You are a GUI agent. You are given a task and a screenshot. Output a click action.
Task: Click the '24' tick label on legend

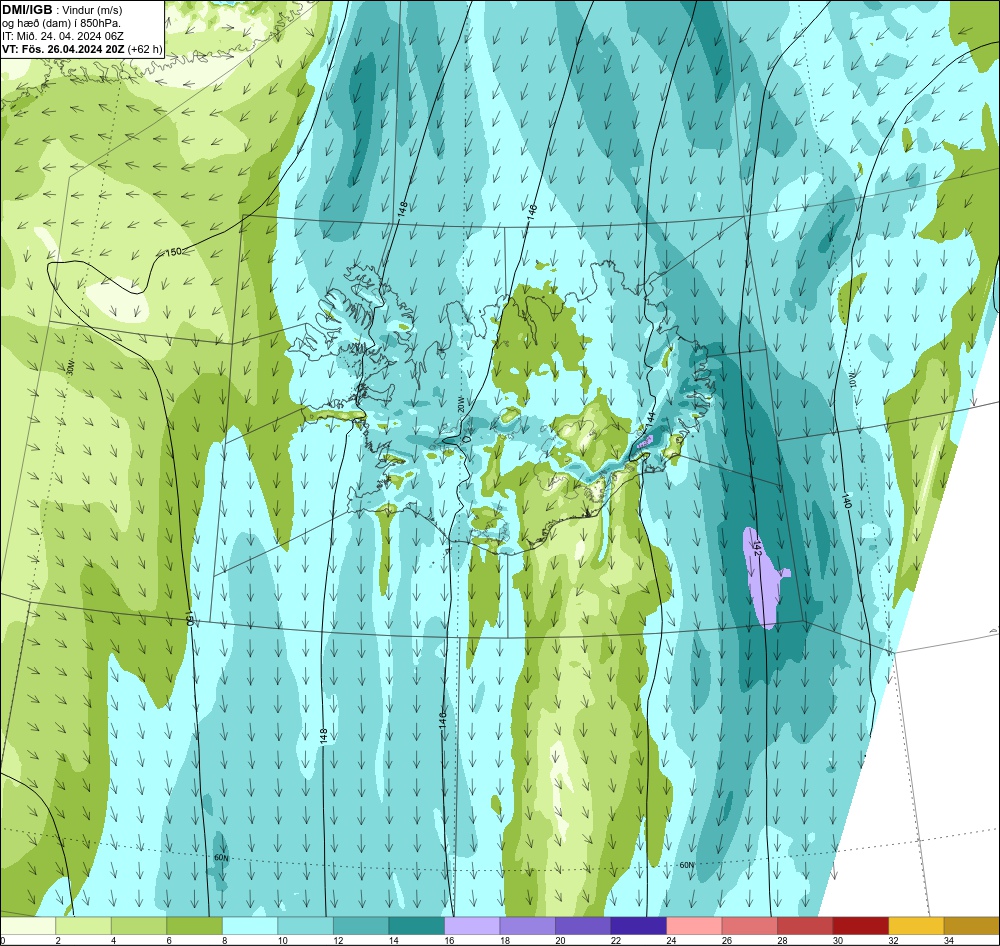coord(672,940)
